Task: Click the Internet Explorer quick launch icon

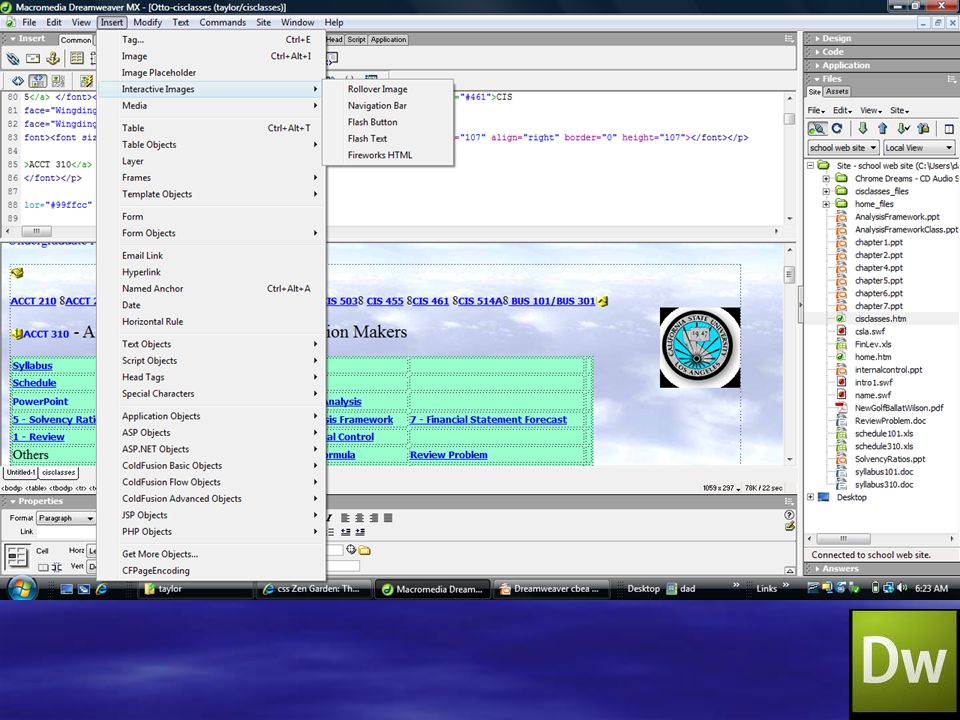Action: point(101,588)
